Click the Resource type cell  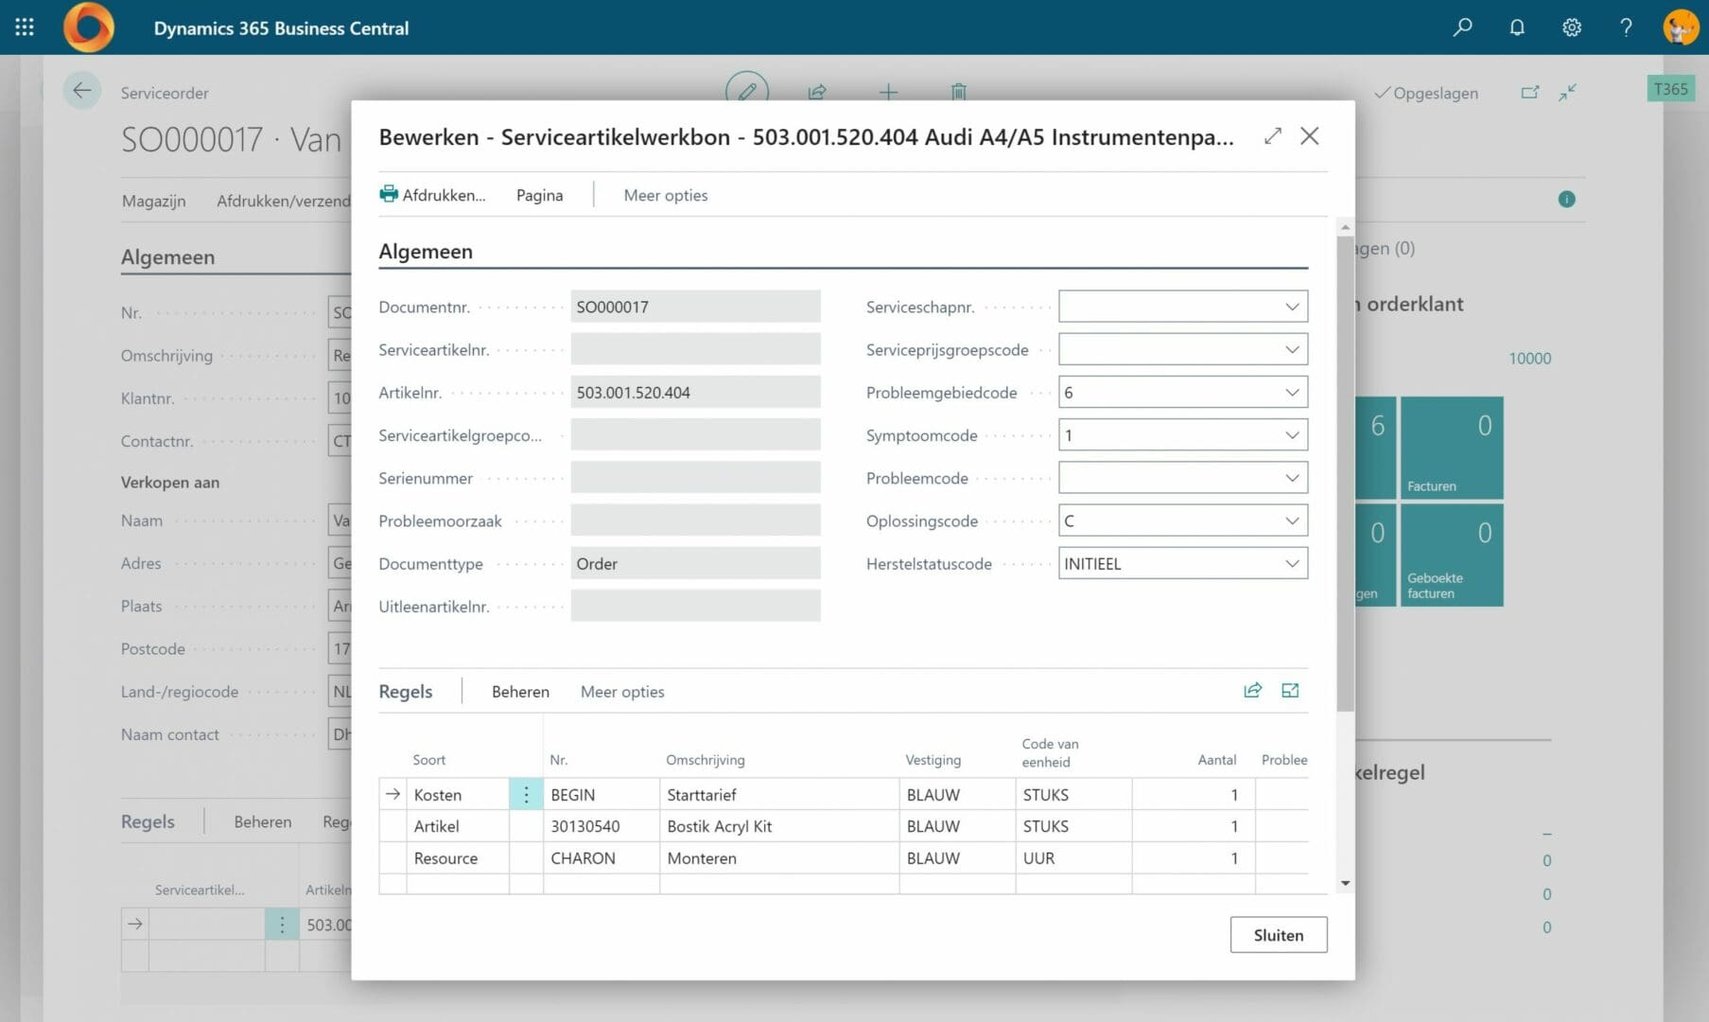(458, 858)
